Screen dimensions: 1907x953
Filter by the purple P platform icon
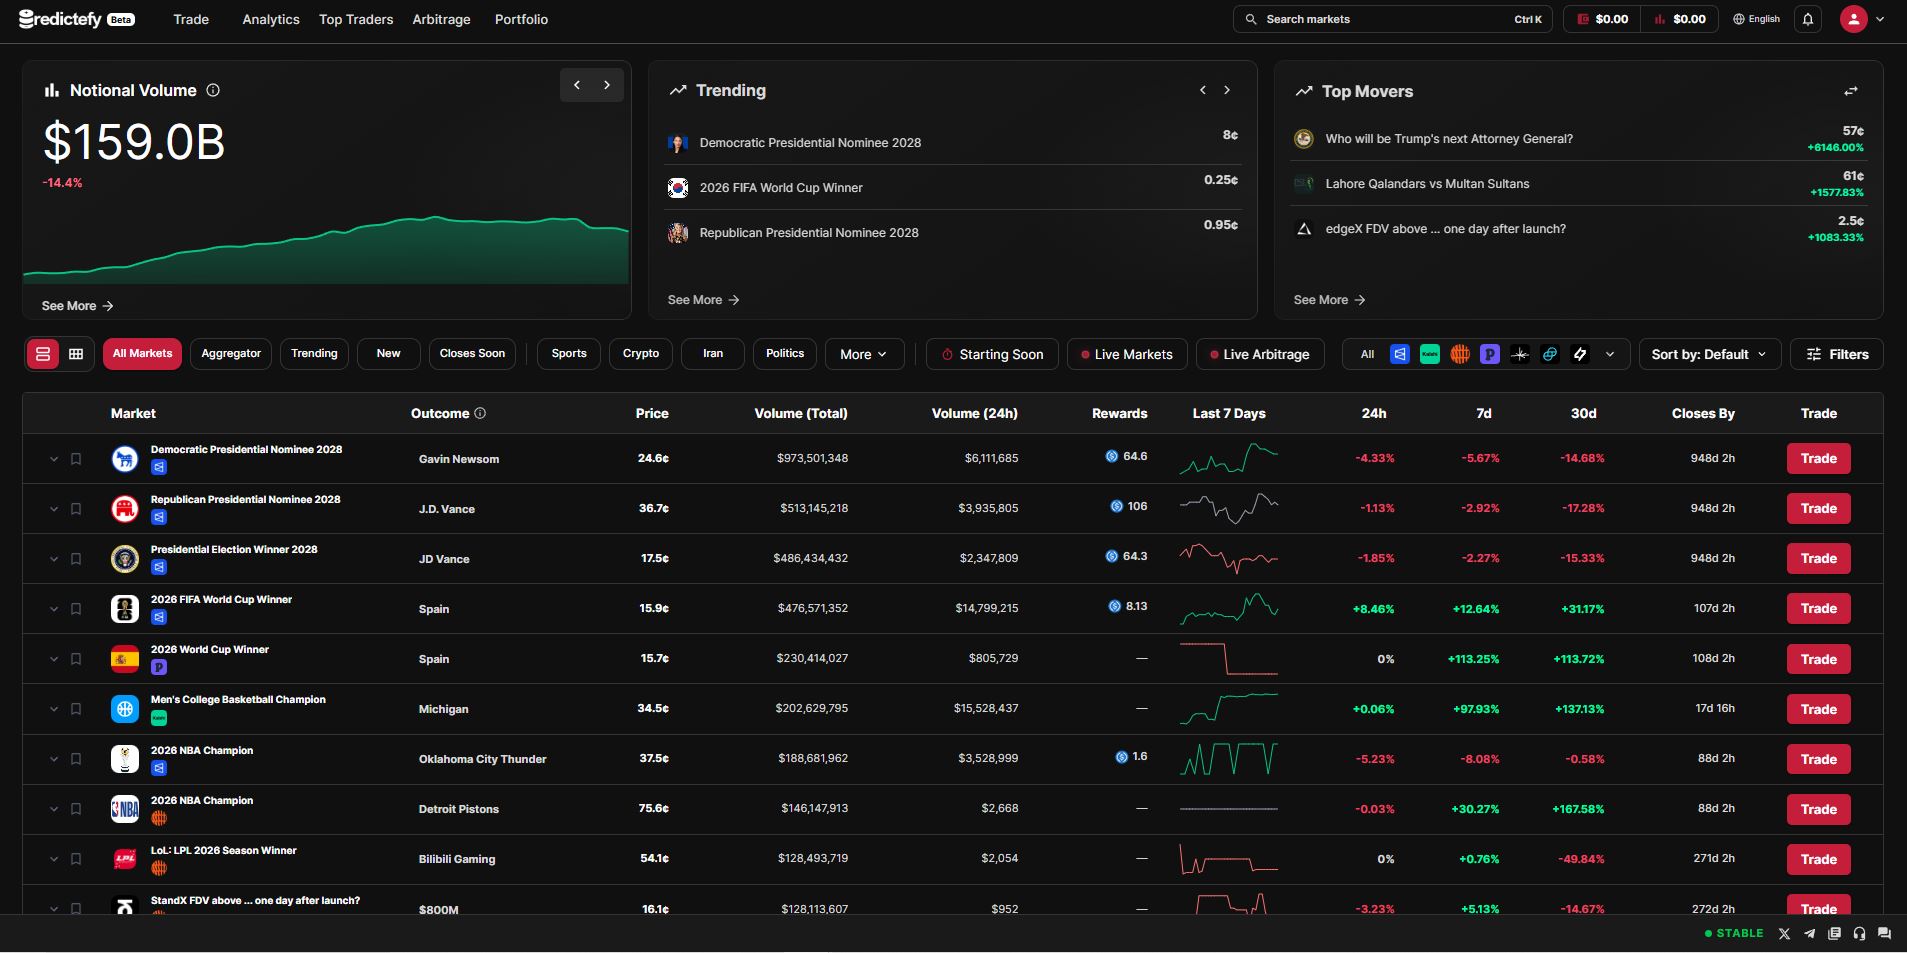(x=1490, y=354)
